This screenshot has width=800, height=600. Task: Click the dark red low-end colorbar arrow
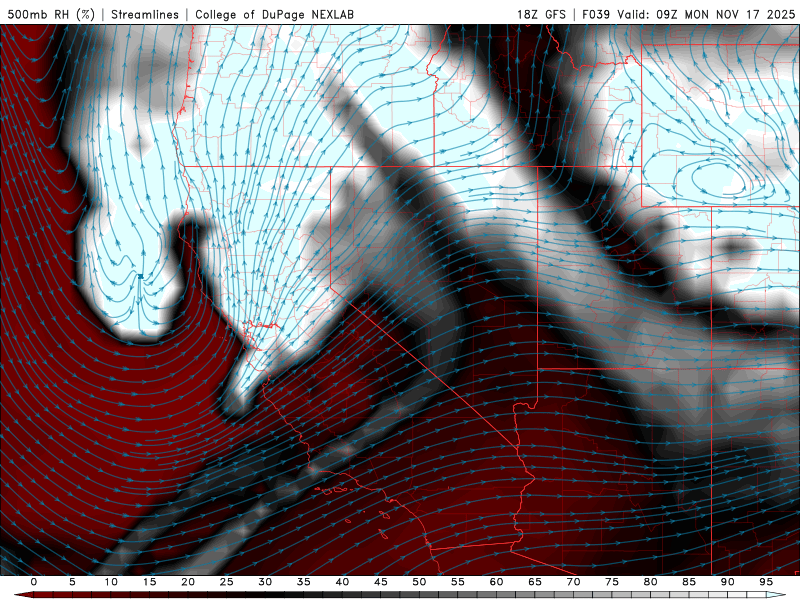(x=23, y=595)
